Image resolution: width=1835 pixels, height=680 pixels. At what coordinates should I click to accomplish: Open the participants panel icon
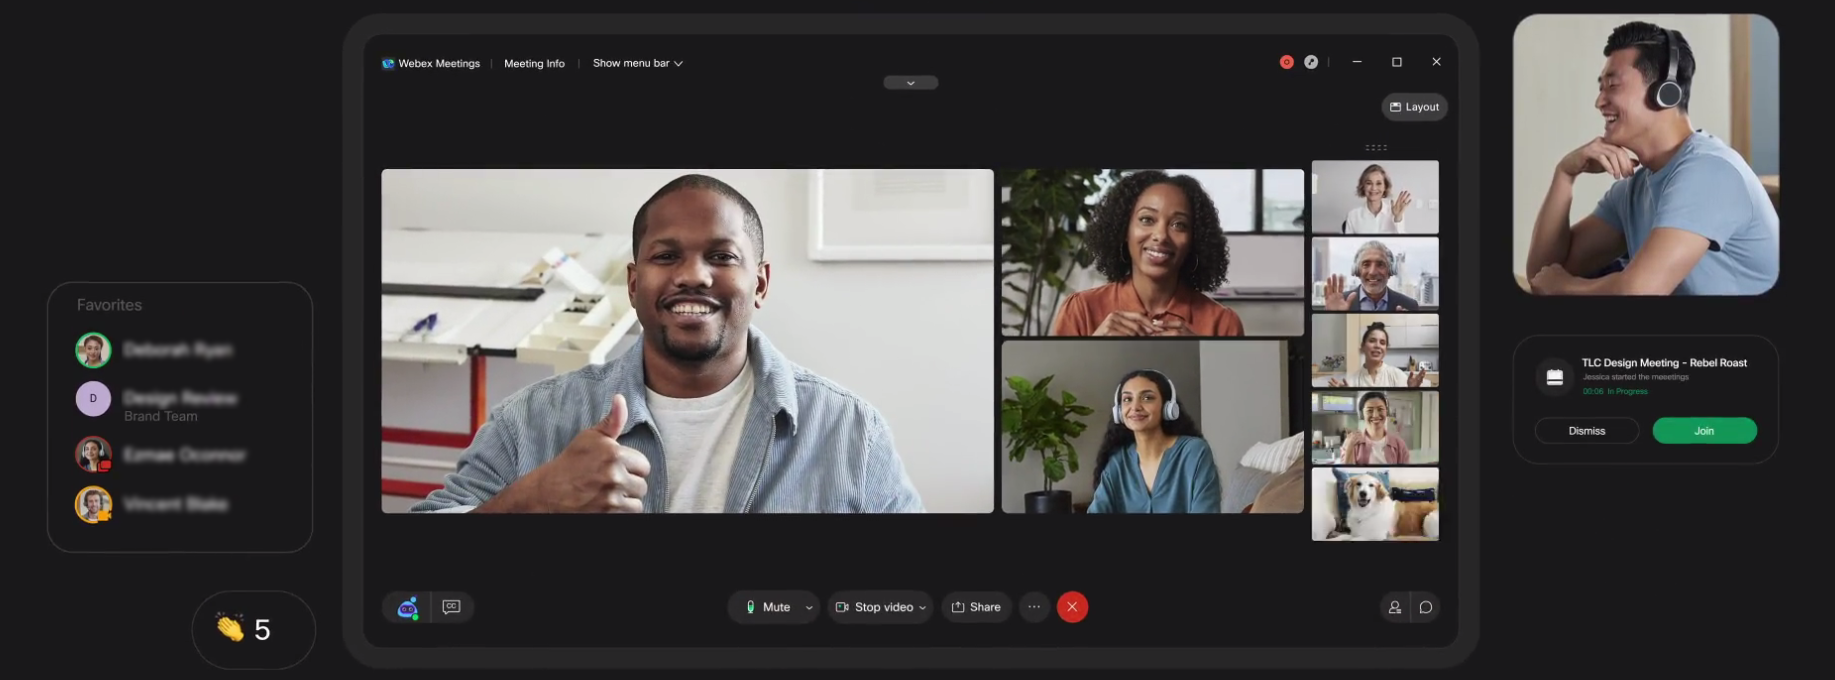(x=1394, y=607)
